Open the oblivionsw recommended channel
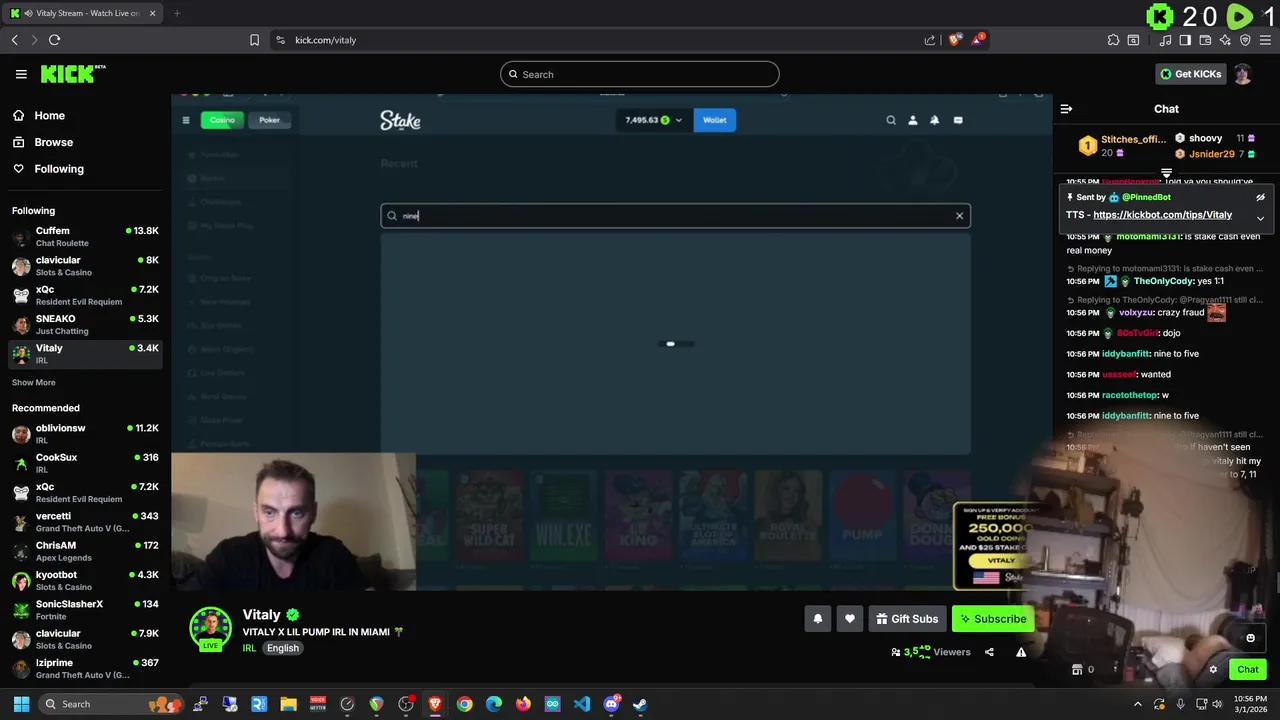Viewport: 1280px width, 720px height. point(85,434)
